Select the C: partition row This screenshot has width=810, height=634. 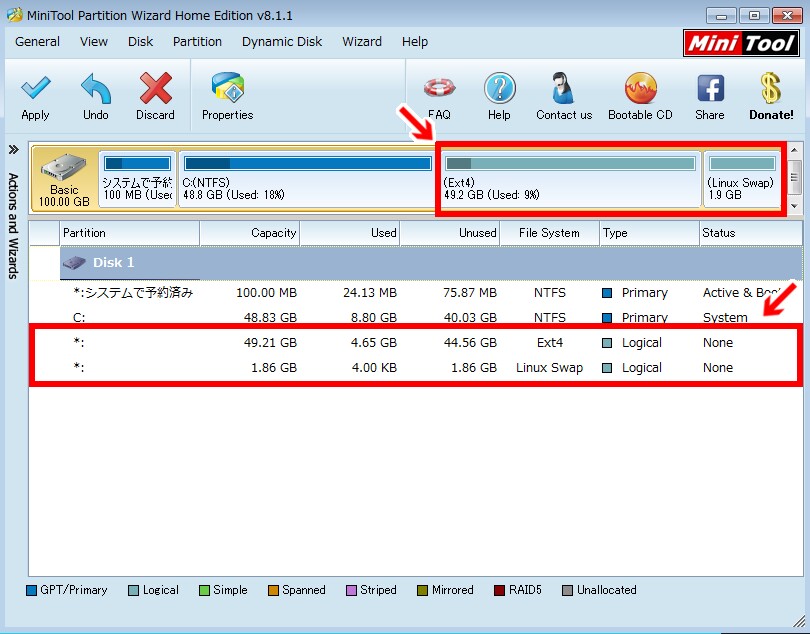(x=416, y=318)
